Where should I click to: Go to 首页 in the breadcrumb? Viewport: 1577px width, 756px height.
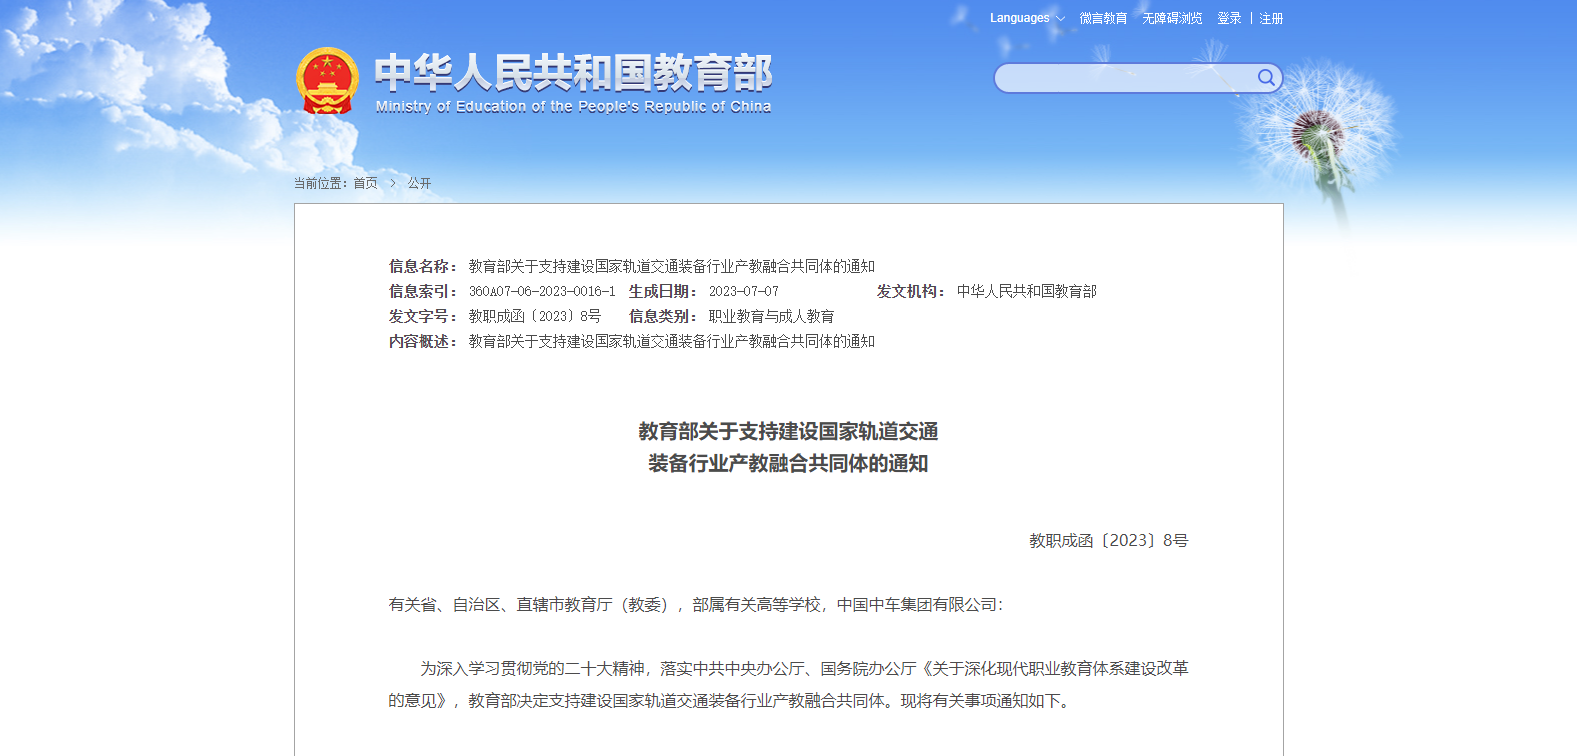[365, 183]
